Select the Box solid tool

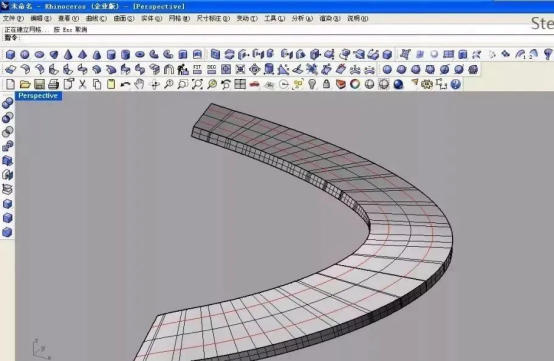click(10, 54)
